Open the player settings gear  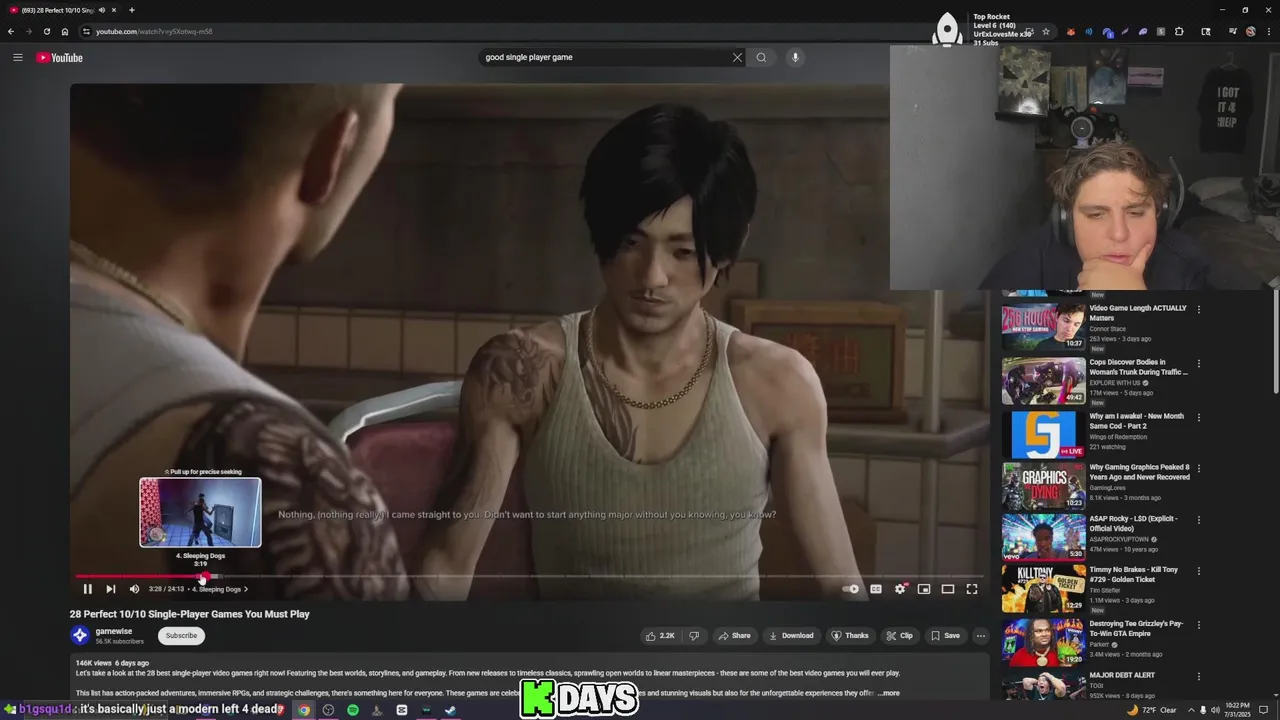900,589
